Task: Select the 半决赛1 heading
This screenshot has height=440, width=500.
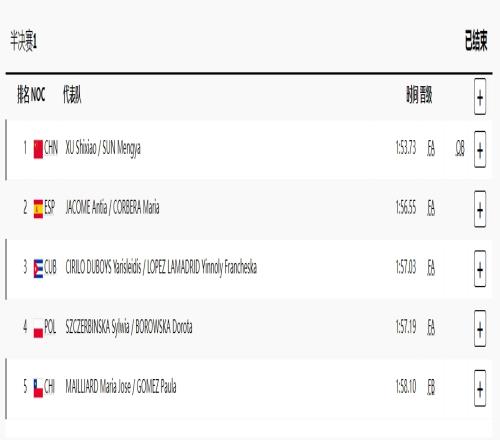Action: point(23,41)
